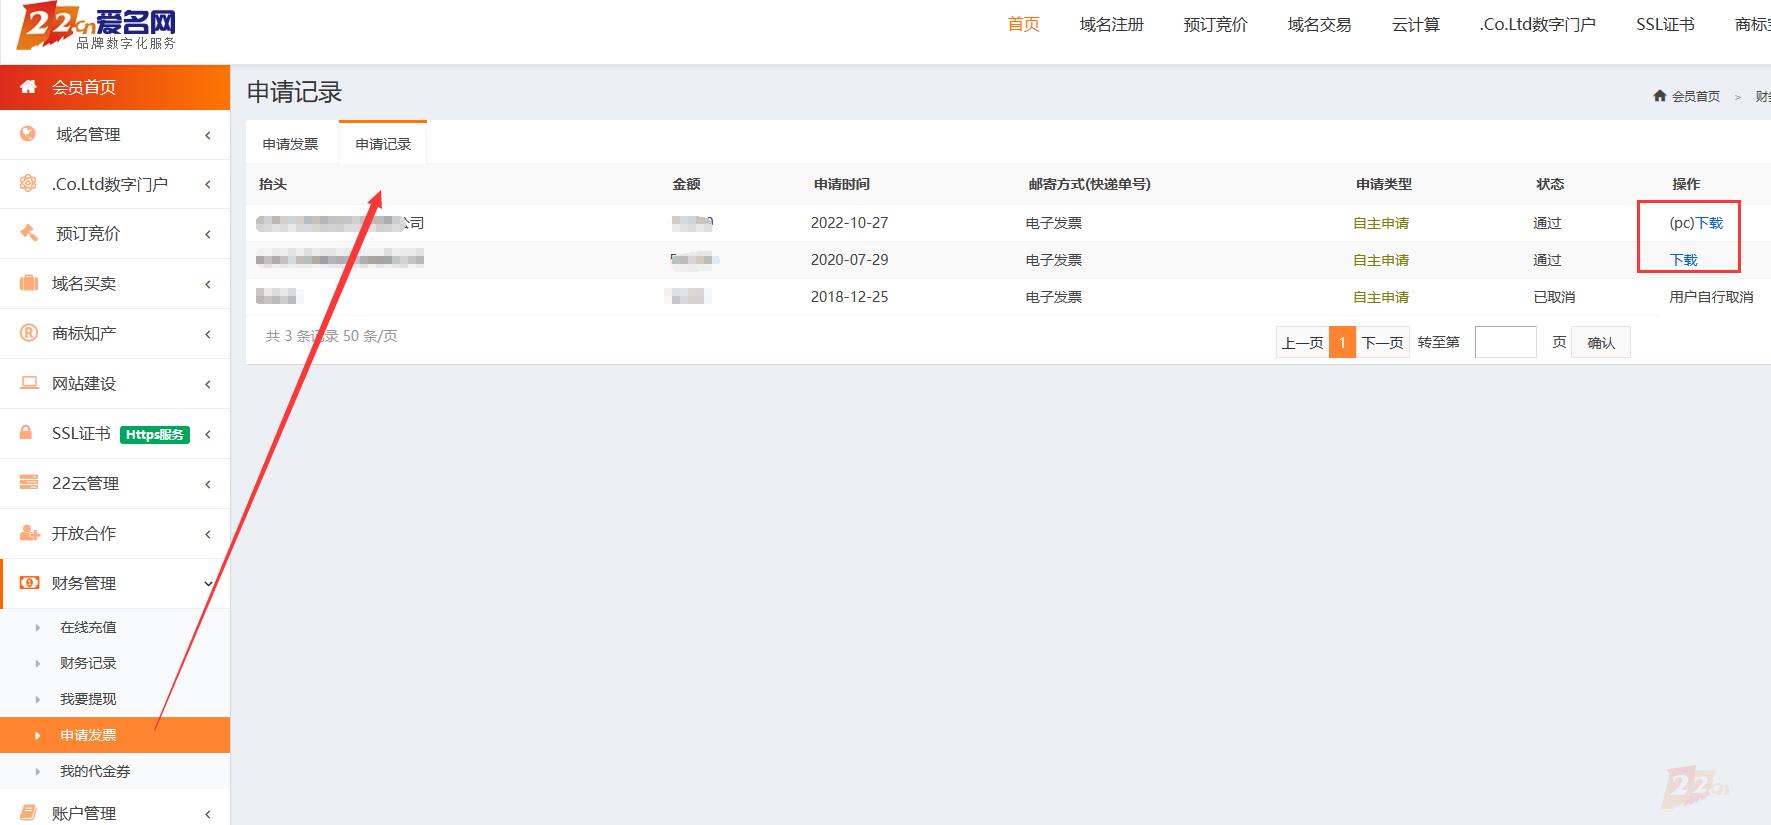Click the 申请时间 column header
The height and width of the screenshot is (825, 1771).
click(x=842, y=184)
